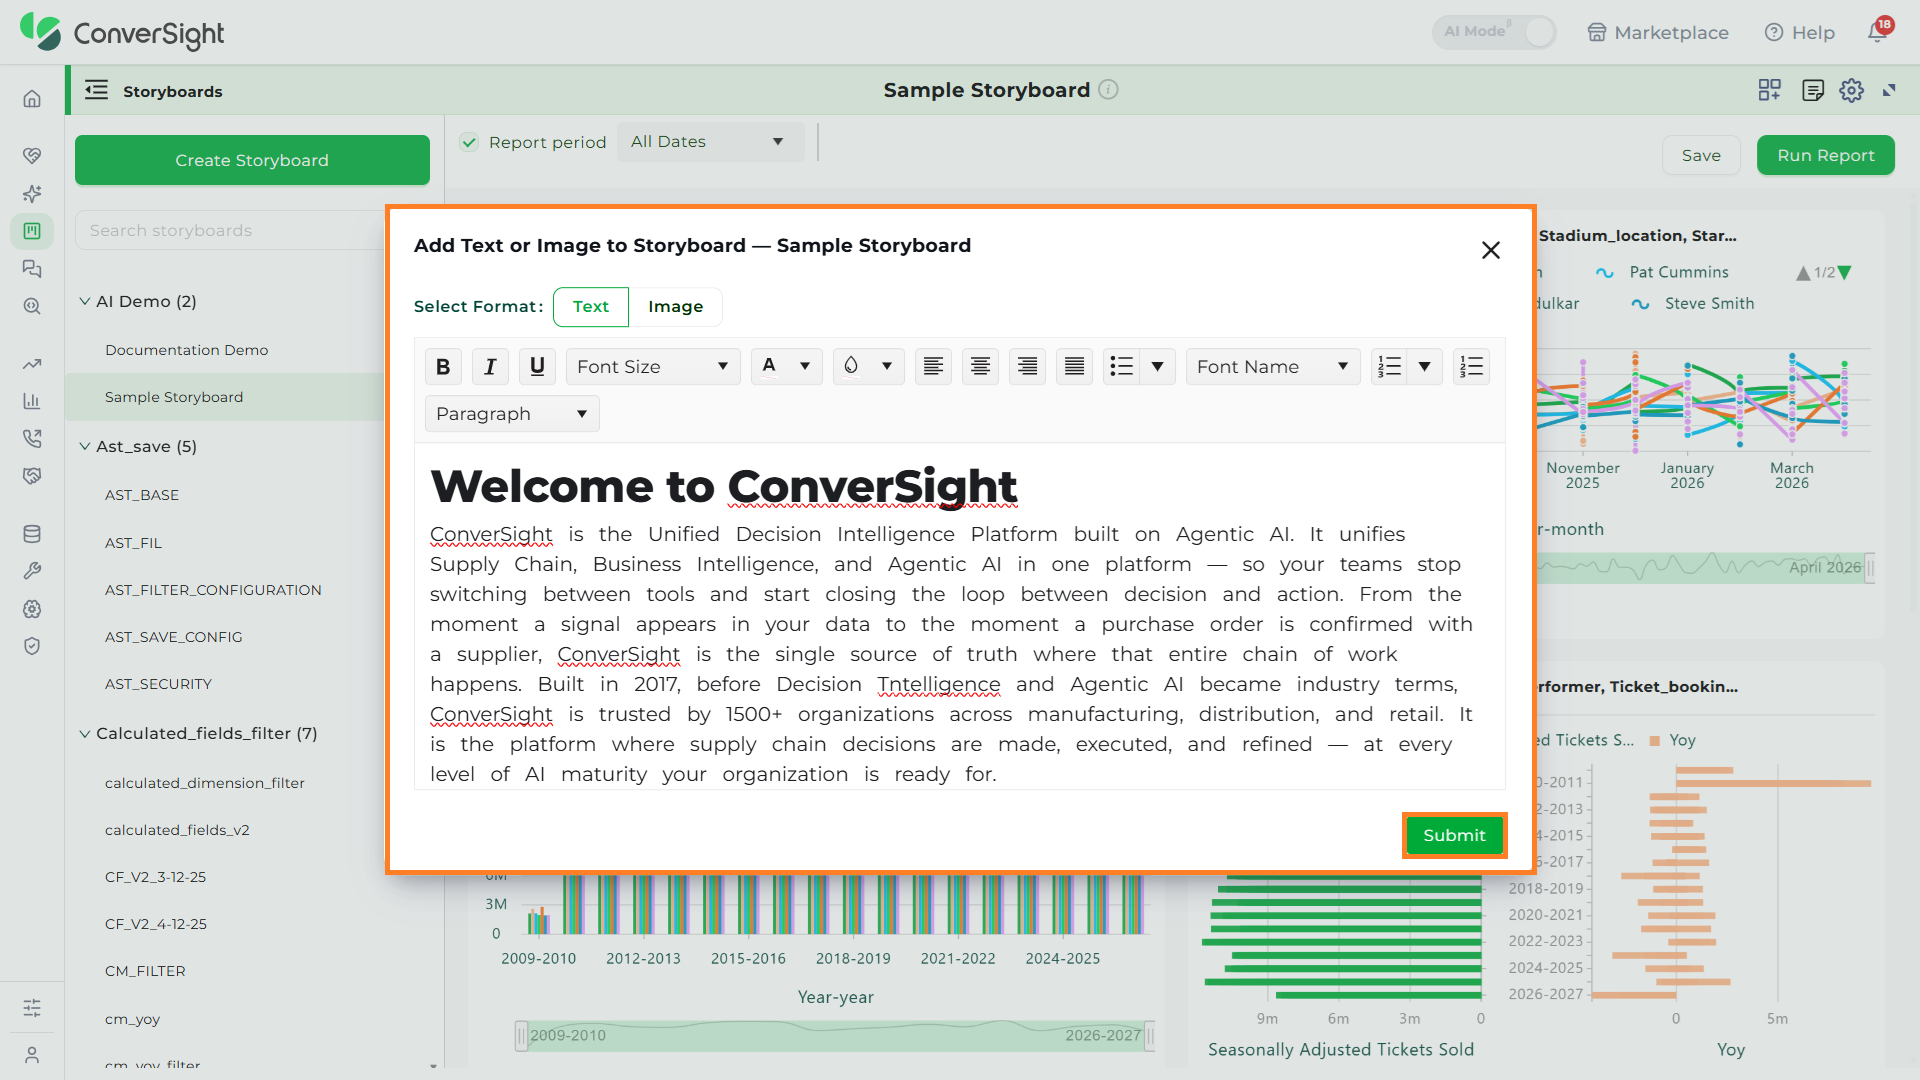Go to Home icon in left sidebar
Viewport: 1920px width, 1080px height.
32,98
